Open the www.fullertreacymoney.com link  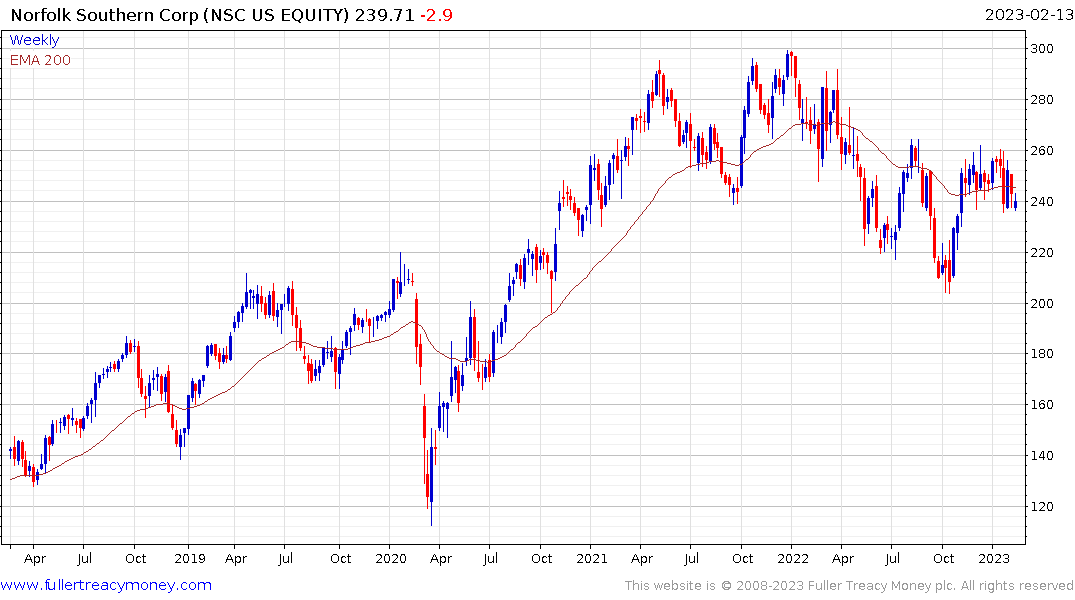(x=106, y=585)
